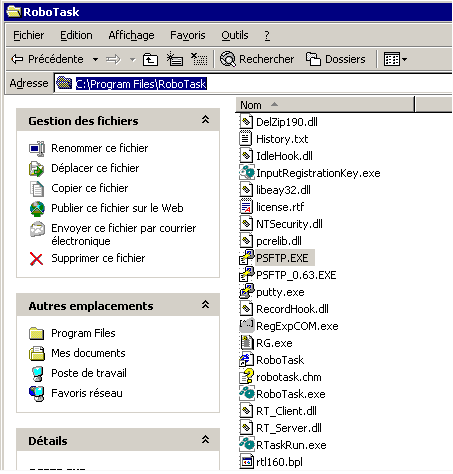Click the address bar folder icon
The image size is (453, 474).
pyautogui.click(x=64, y=83)
